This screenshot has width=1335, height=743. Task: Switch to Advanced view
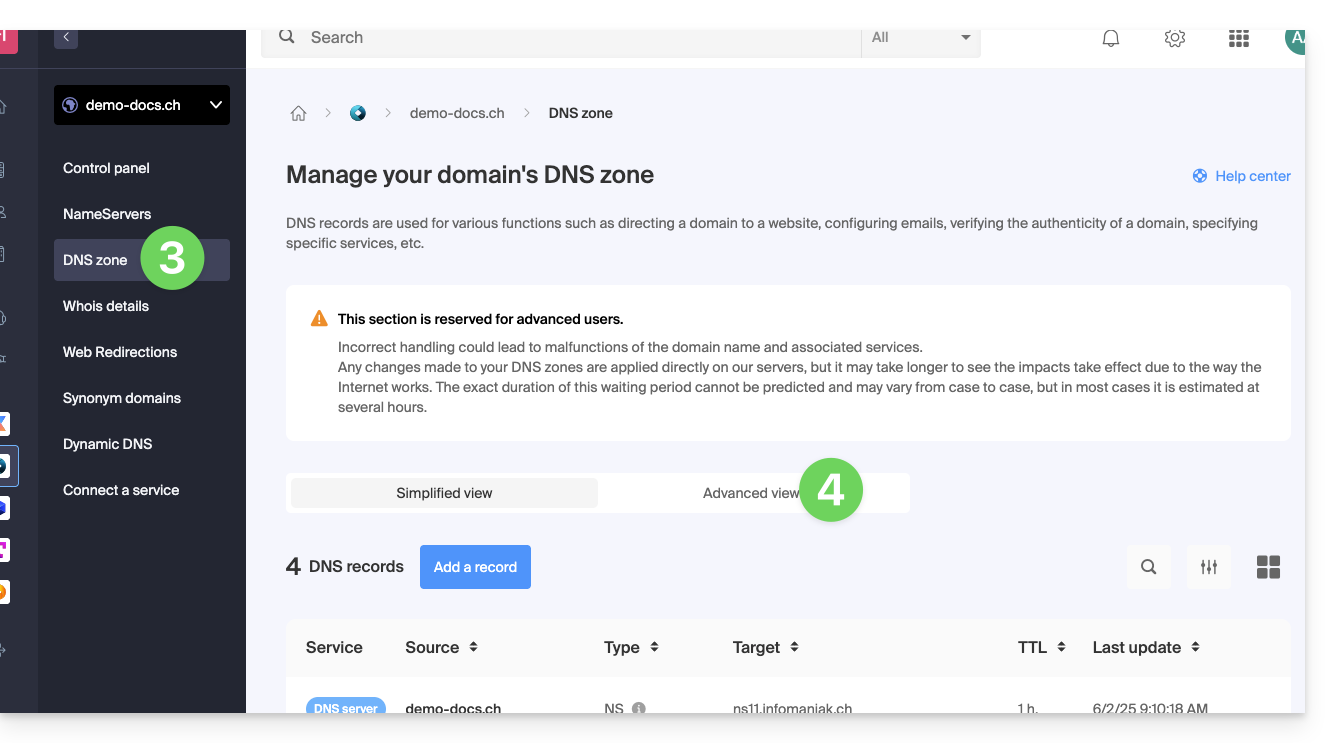[752, 493]
